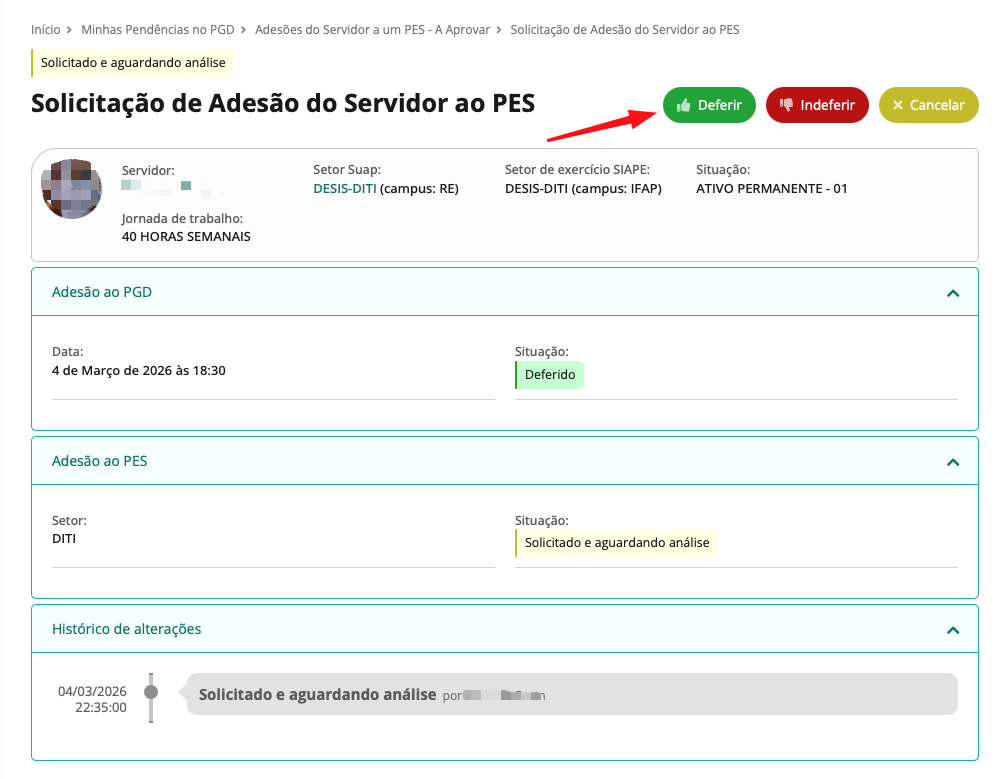
Task: Collapse the Histórico de alterações chevron
Action: click(952, 630)
